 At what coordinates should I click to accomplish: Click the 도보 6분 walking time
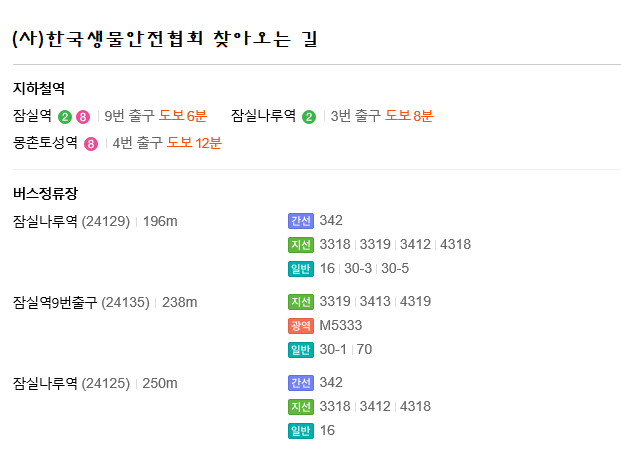(183, 116)
